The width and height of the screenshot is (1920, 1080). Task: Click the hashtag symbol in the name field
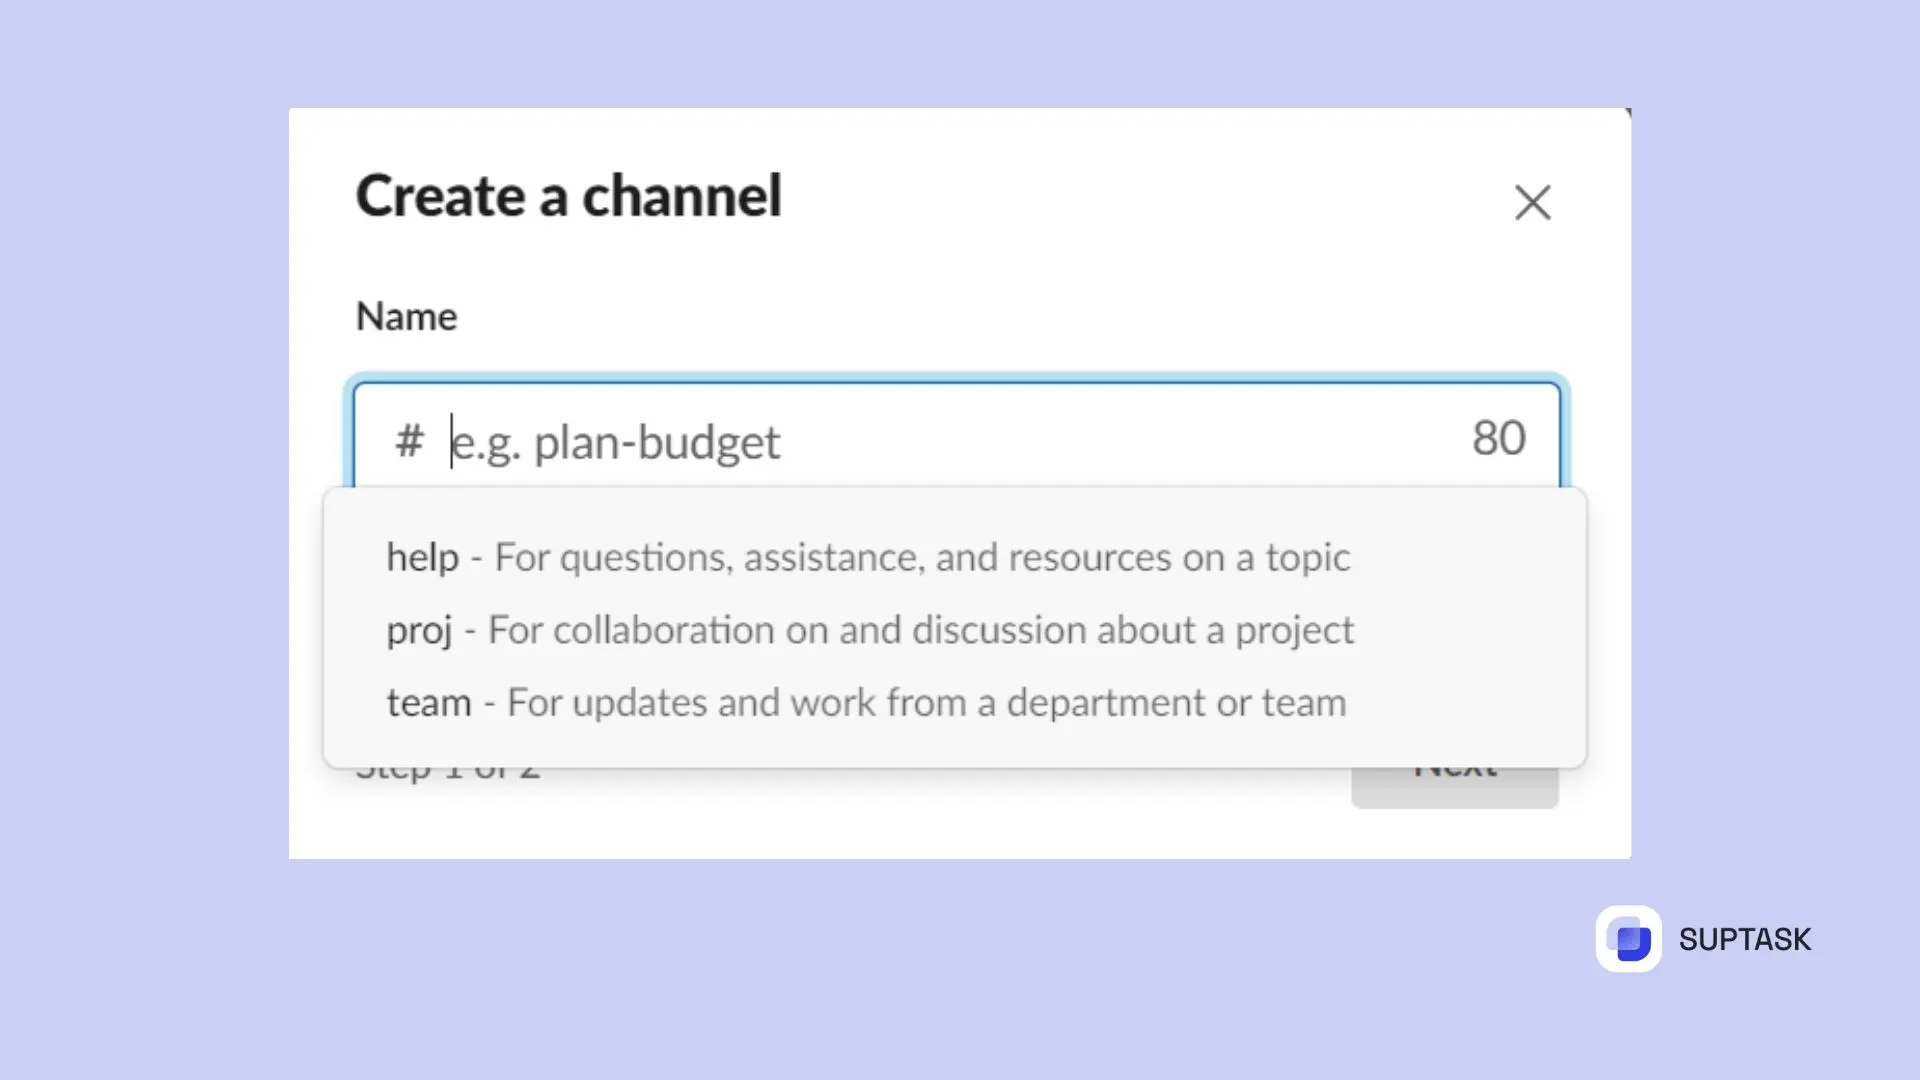point(409,440)
